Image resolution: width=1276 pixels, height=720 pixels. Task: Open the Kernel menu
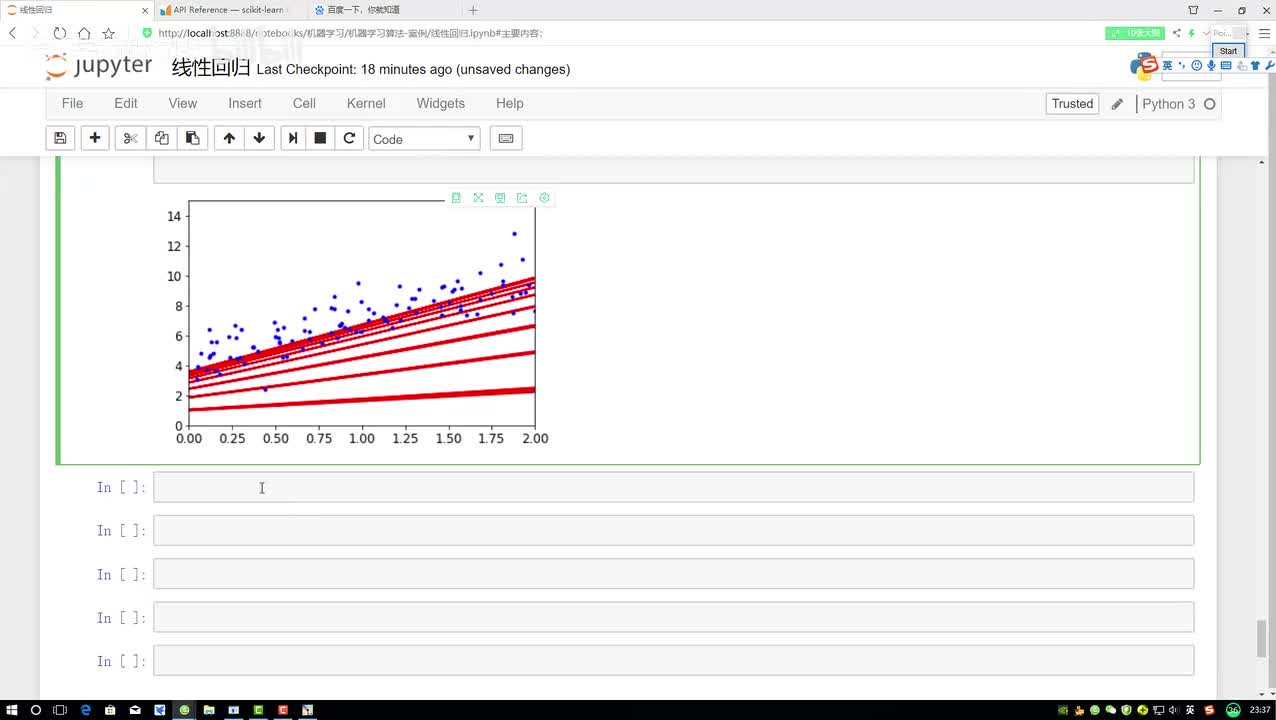pos(366,103)
